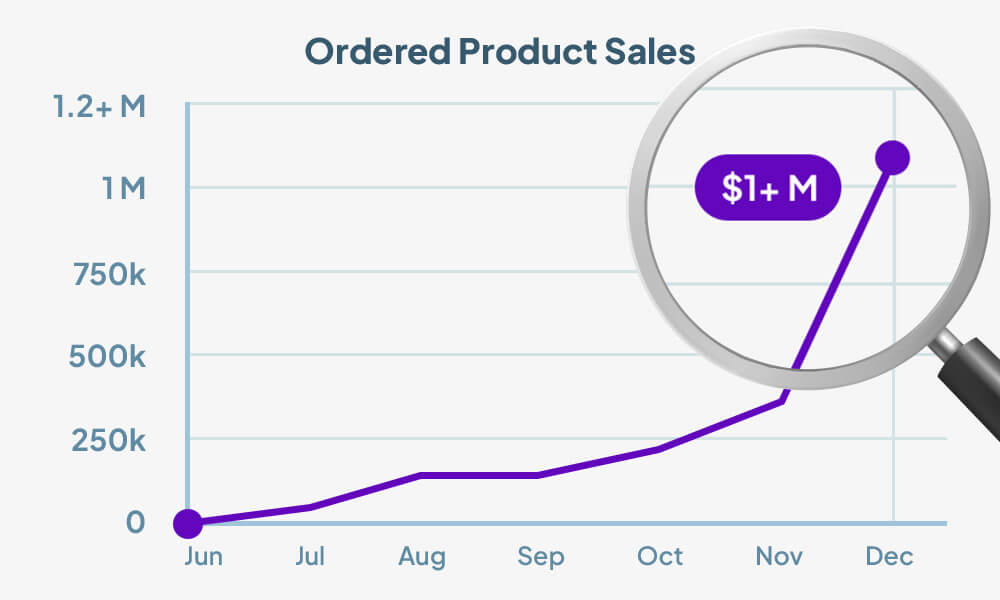Select the $1+ M purple badge

pyautogui.click(x=768, y=187)
